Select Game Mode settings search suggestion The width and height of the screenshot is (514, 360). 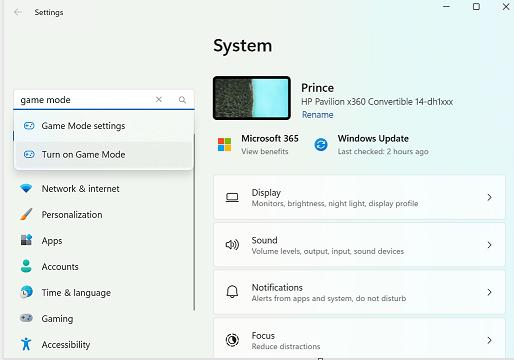tap(104, 126)
